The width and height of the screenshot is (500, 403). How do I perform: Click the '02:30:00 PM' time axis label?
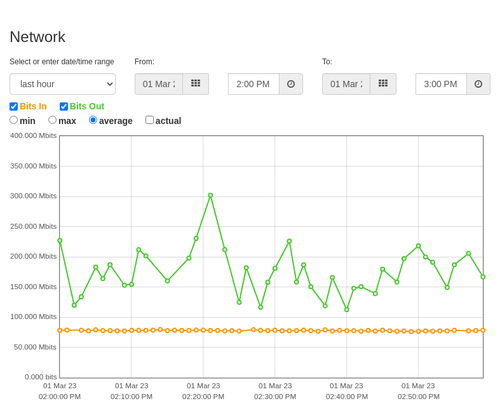[275, 397]
